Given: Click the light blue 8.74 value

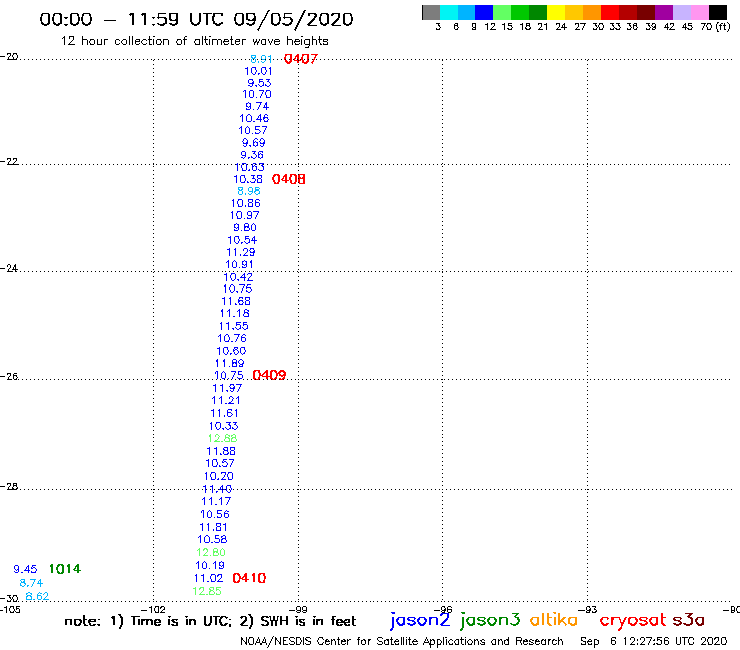Looking at the screenshot, I should click(31, 583).
